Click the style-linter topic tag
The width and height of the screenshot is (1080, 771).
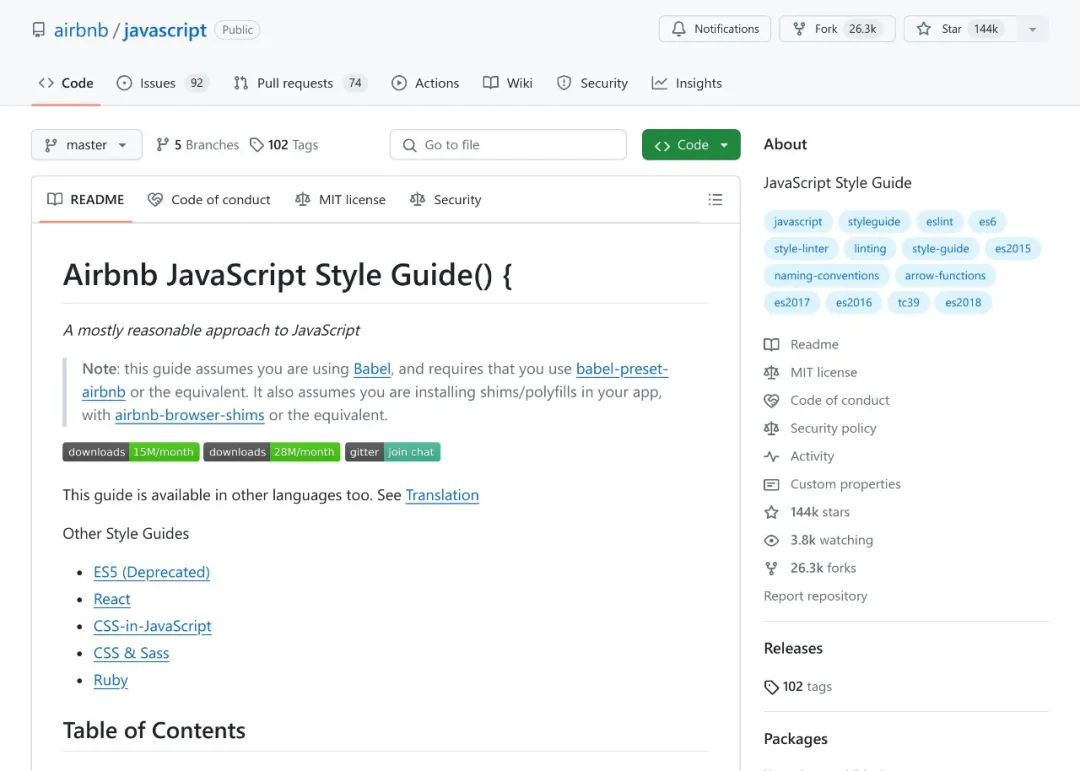point(801,249)
